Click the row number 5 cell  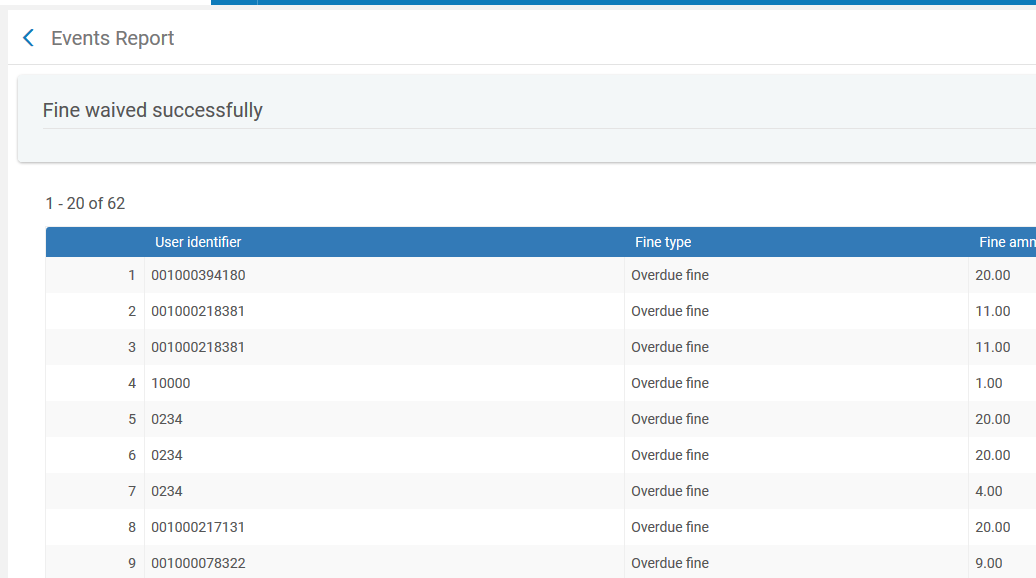(131, 419)
